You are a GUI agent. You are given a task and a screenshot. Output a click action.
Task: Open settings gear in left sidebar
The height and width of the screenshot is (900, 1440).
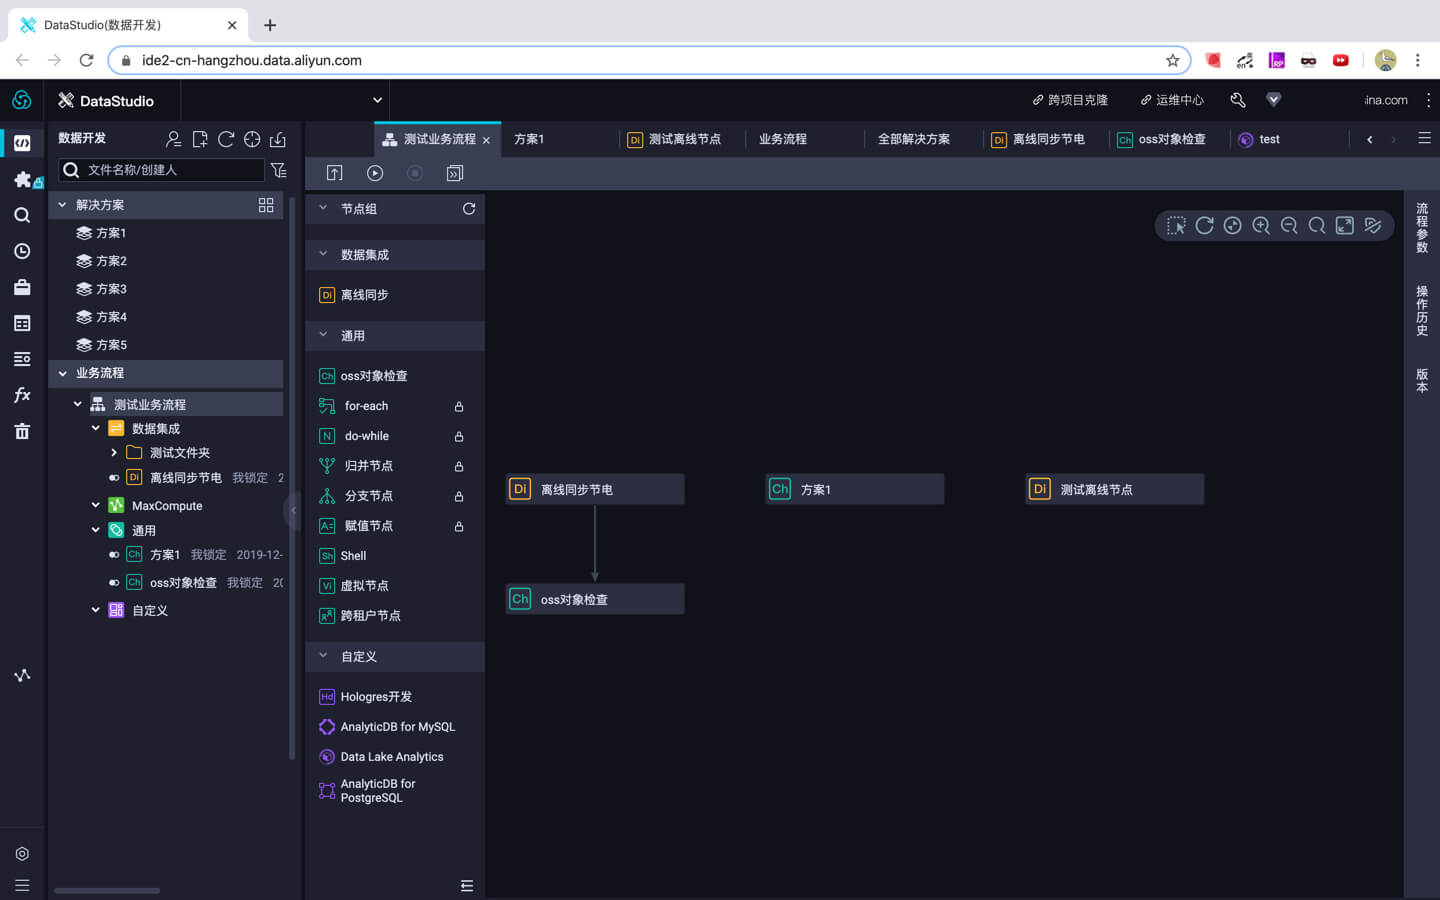pyautogui.click(x=22, y=853)
